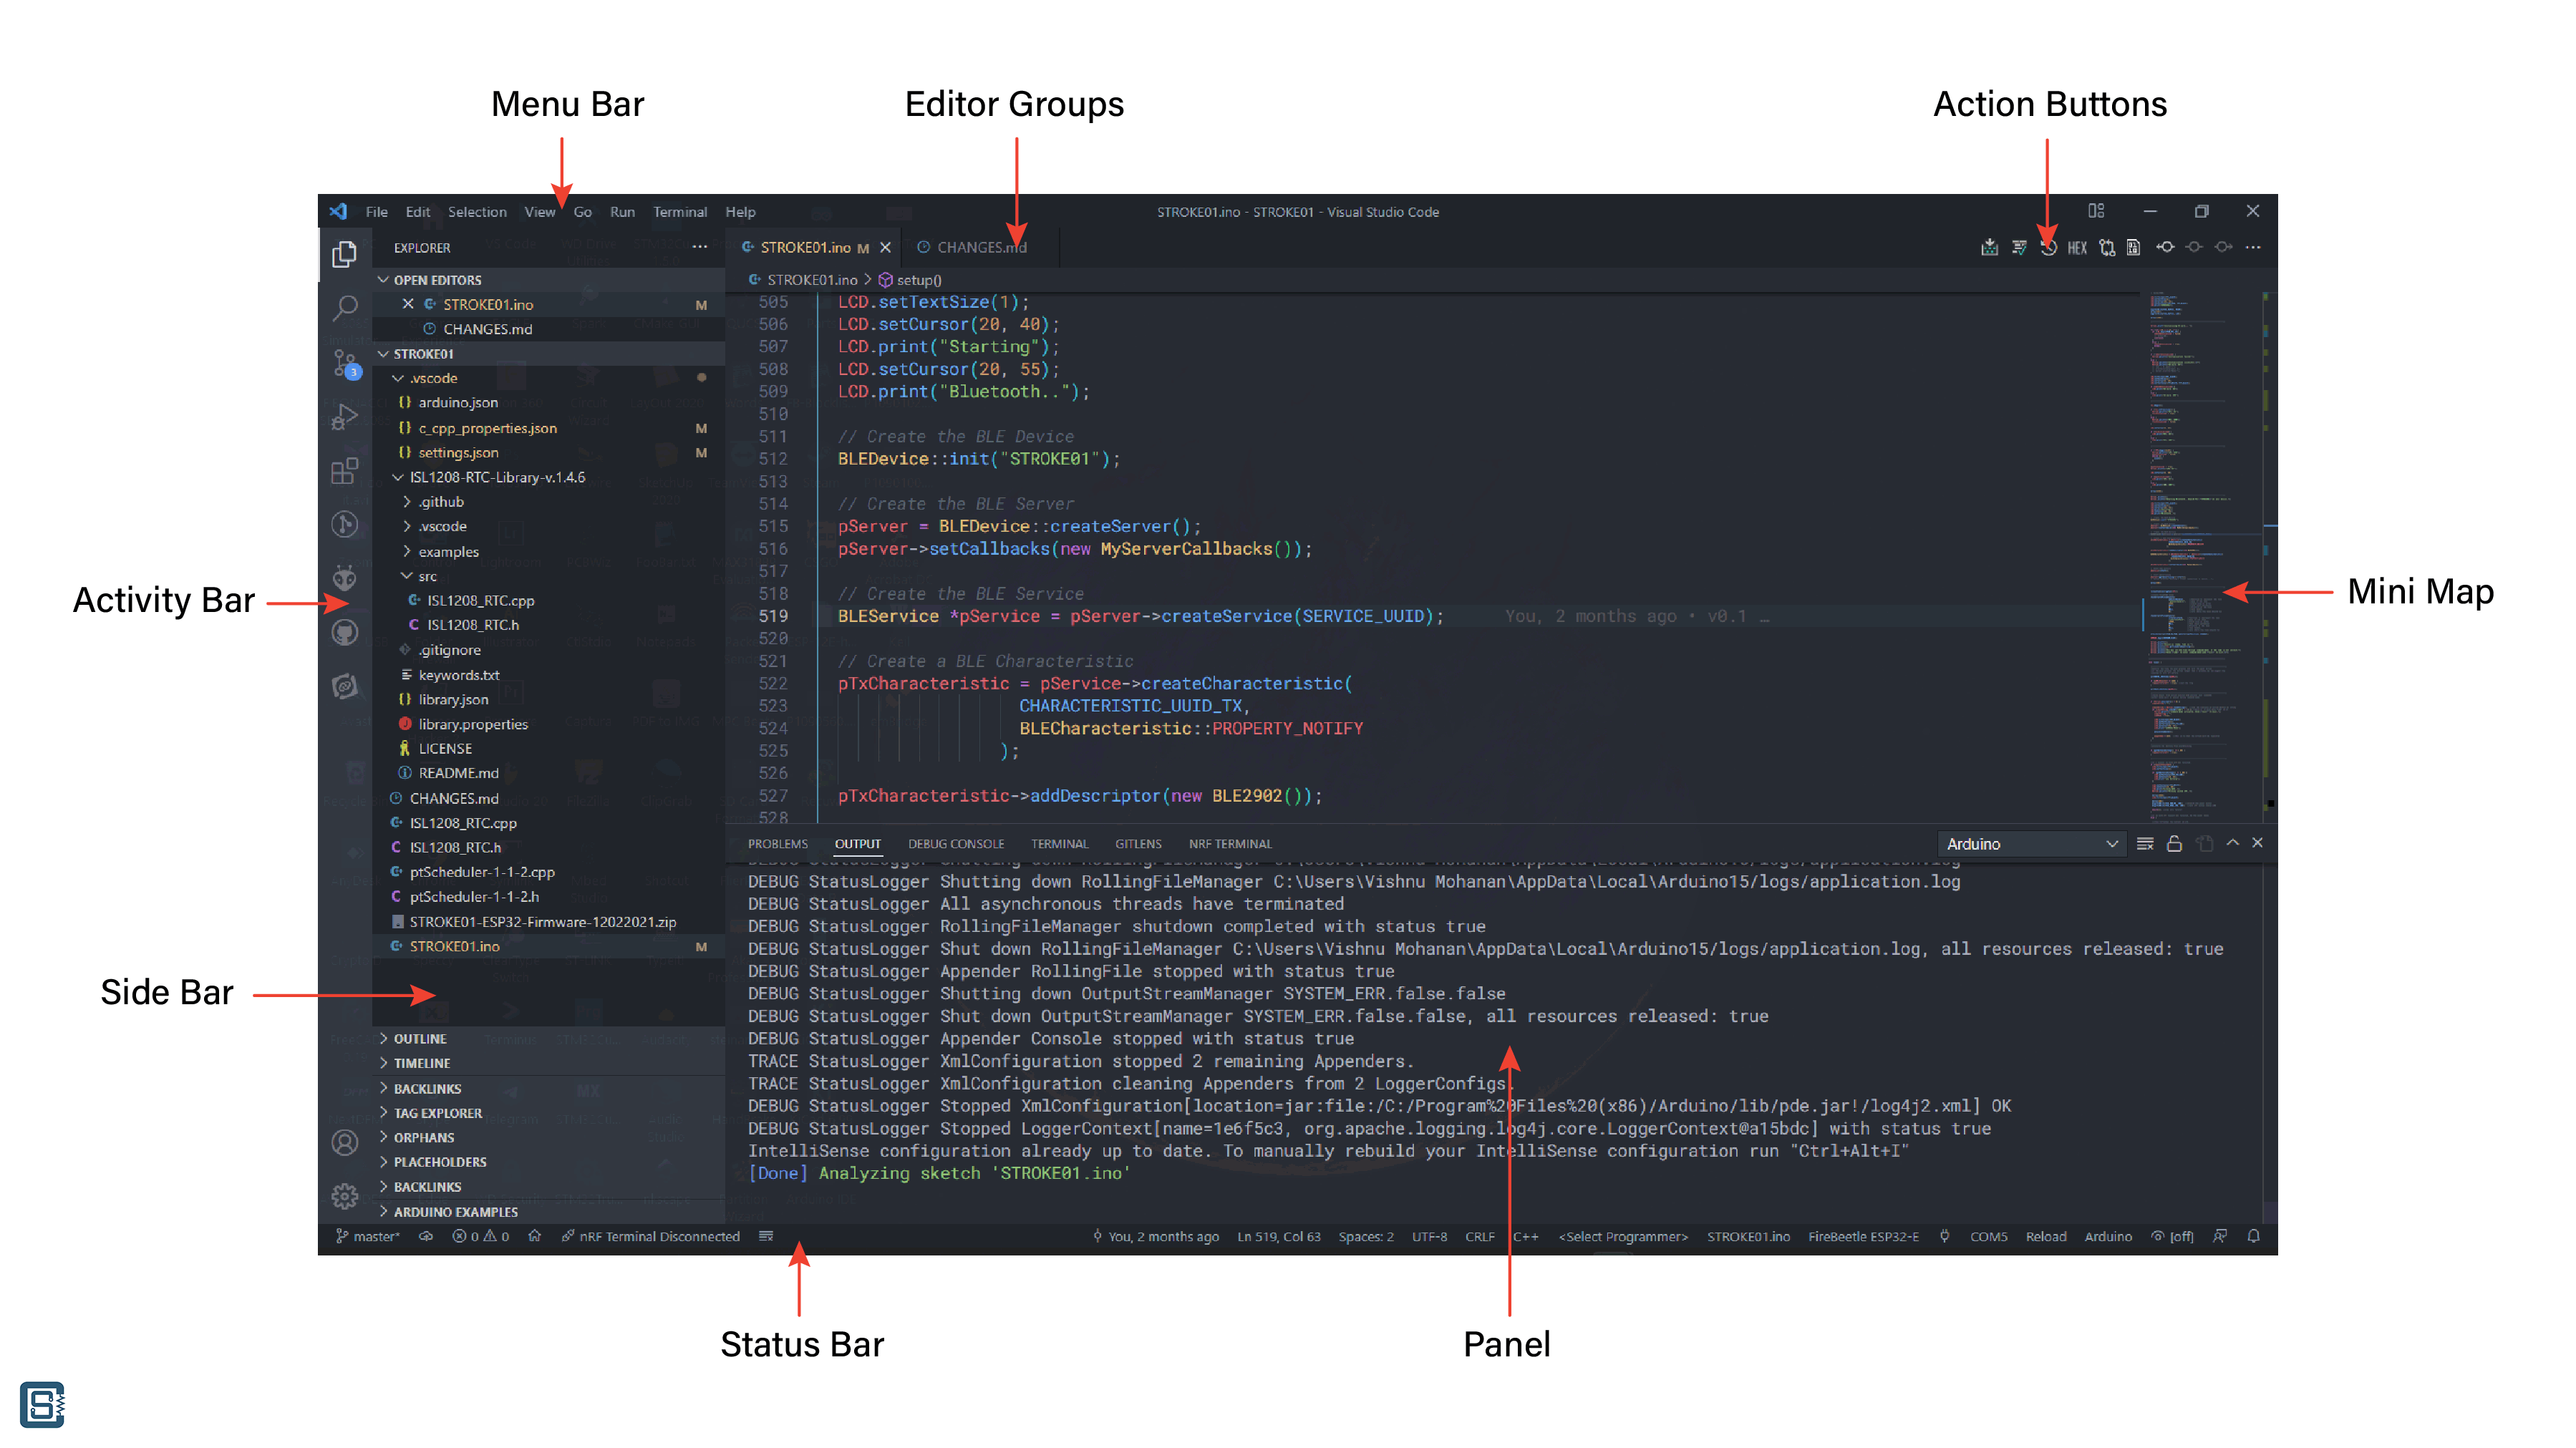Open the editor More Actions ellipsis

2252,247
